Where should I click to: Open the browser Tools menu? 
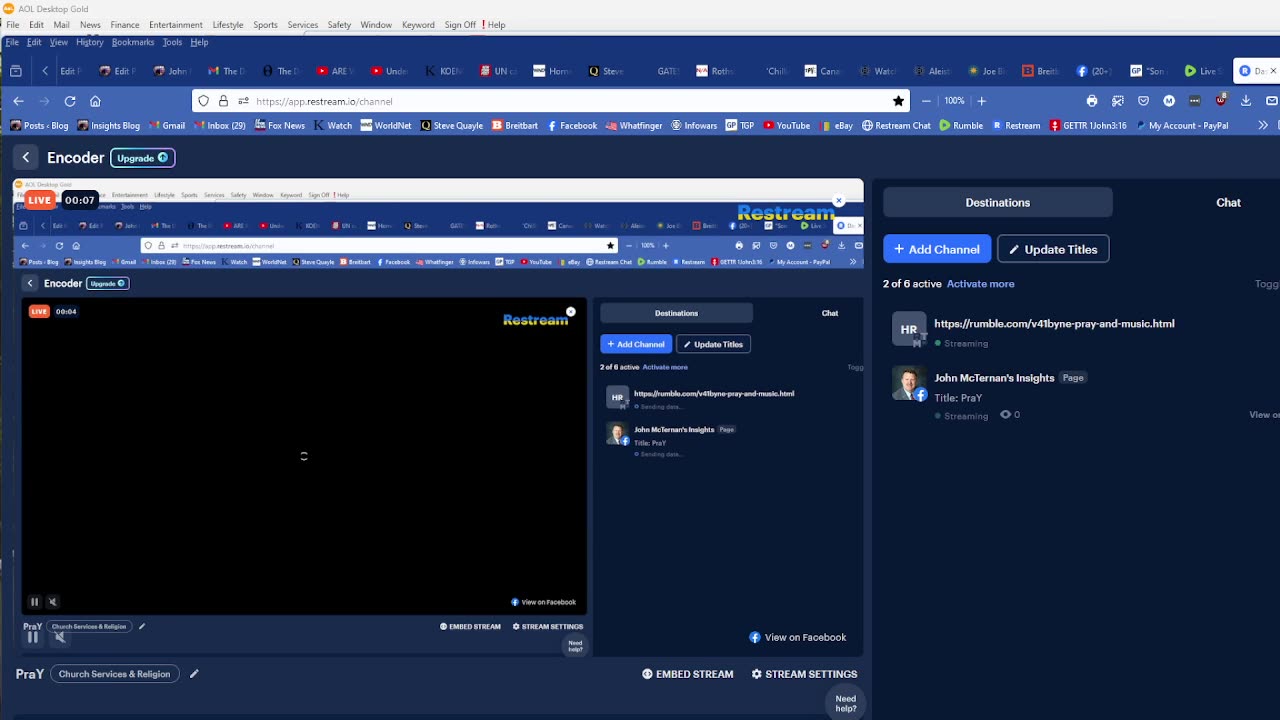pyautogui.click(x=172, y=42)
